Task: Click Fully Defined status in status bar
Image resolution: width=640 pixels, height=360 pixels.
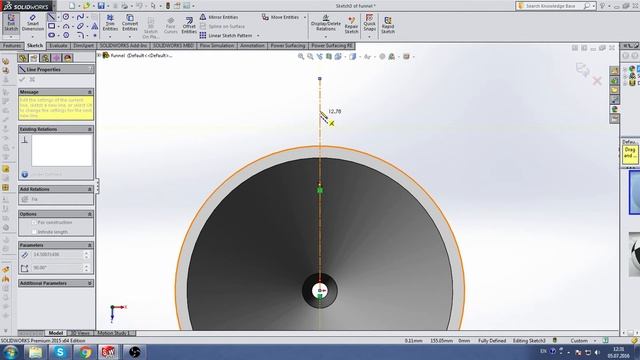Action: pos(492,340)
